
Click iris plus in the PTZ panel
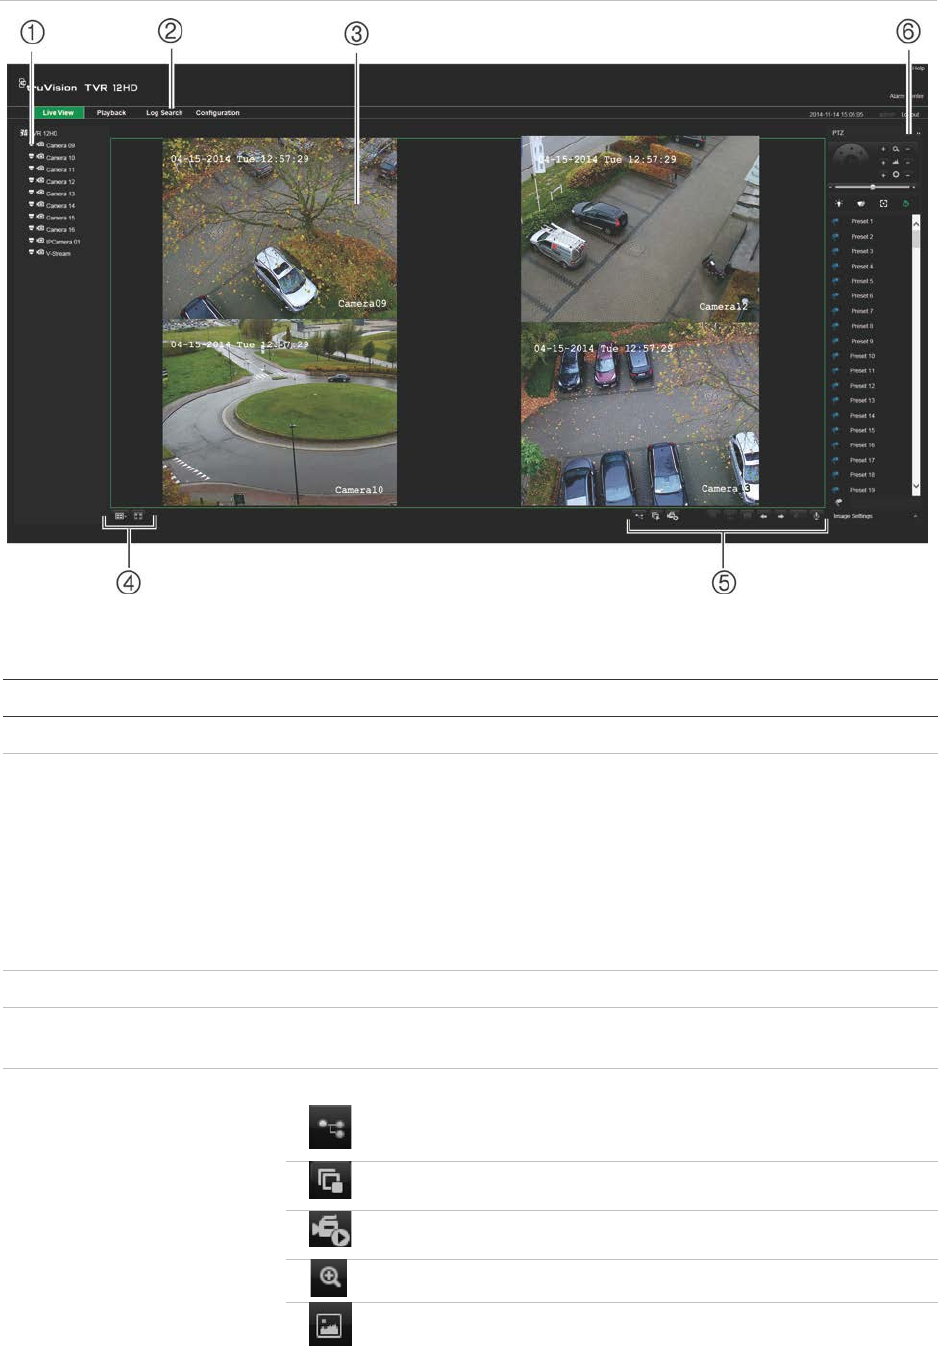(x=883, y=175)
